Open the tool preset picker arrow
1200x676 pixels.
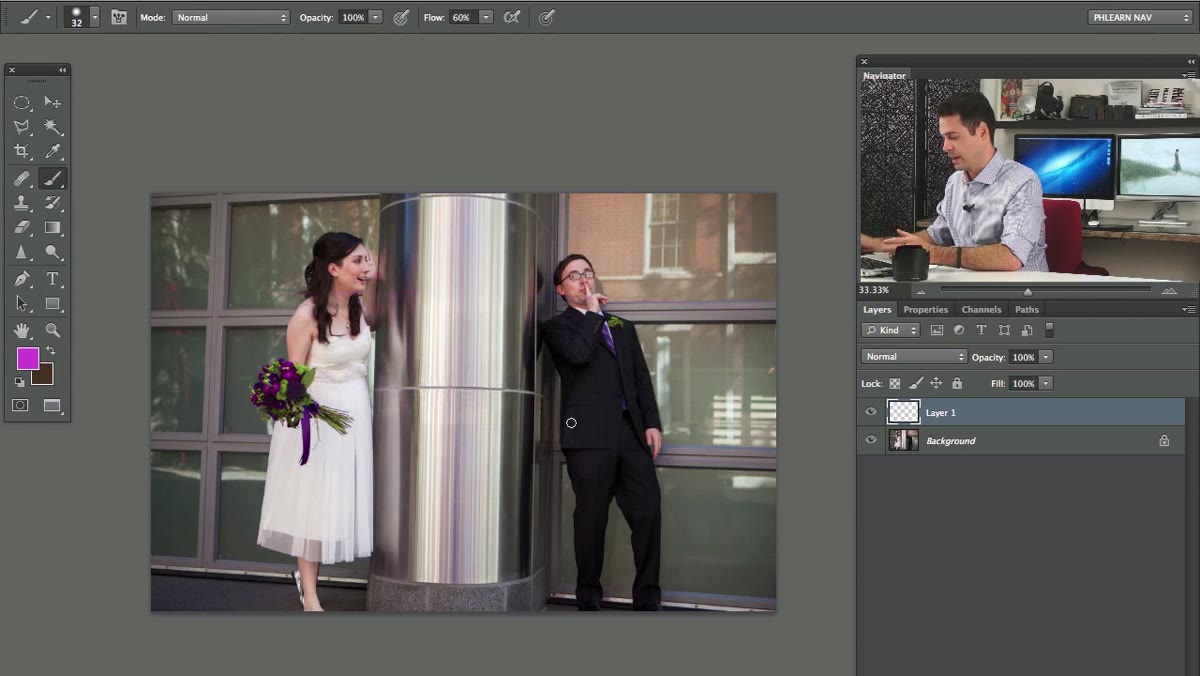(x=48, y=17)
